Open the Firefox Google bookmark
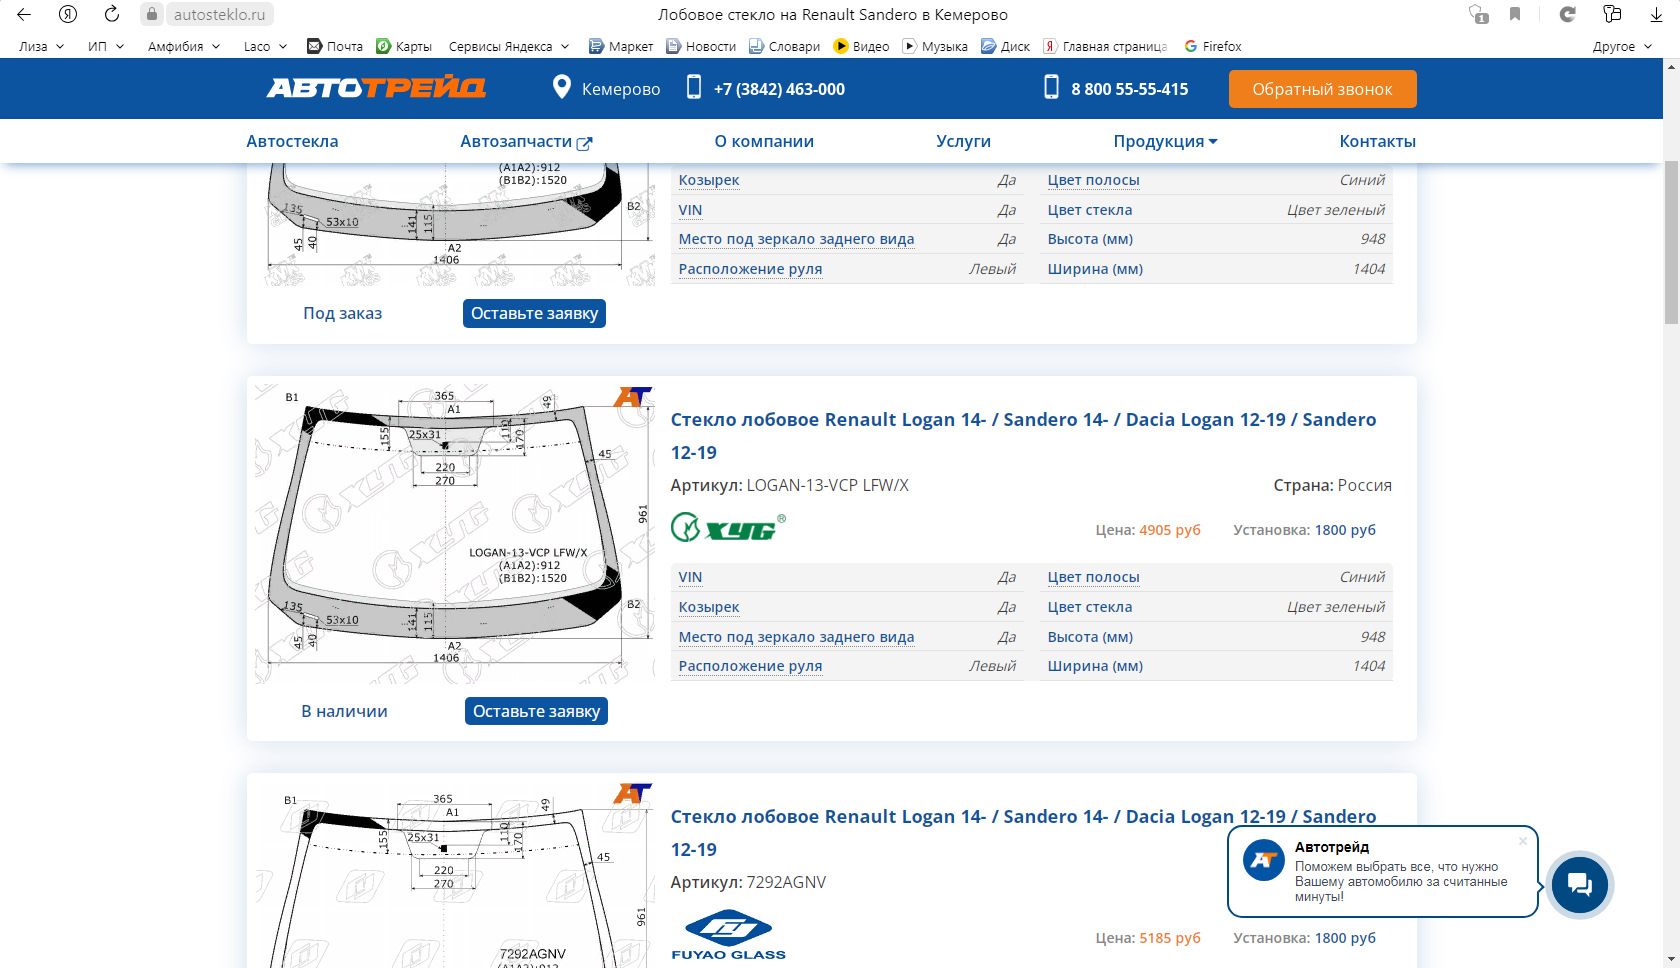 pos(1213,46)
